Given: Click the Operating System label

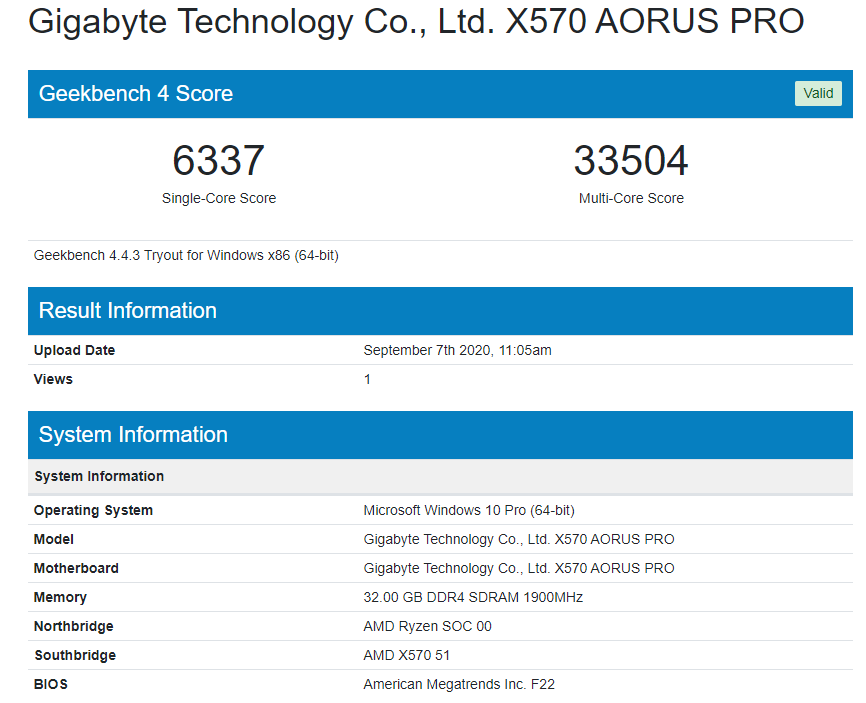Looking at the screenshot, I should pyautogui.click(x=93, y=510).
